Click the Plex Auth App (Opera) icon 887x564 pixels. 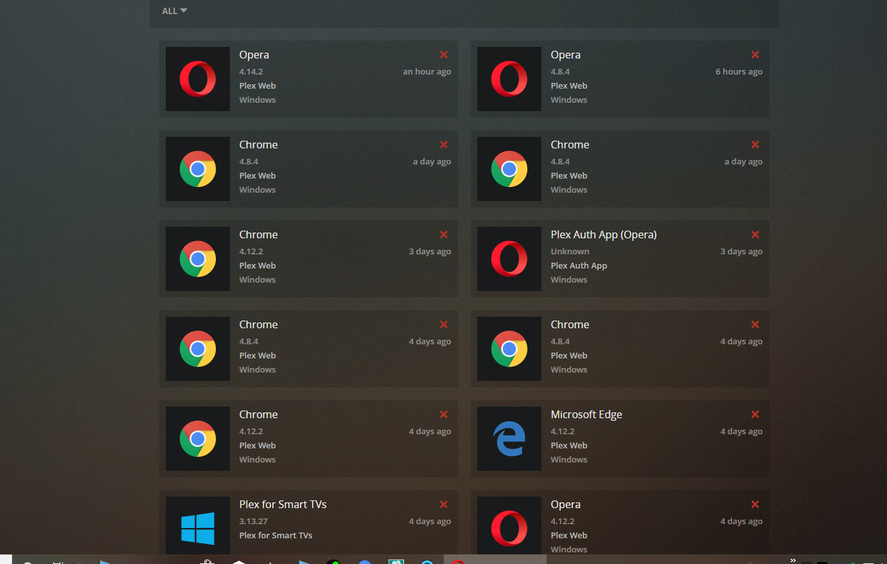pyautogui.click(x=509, y=259)
